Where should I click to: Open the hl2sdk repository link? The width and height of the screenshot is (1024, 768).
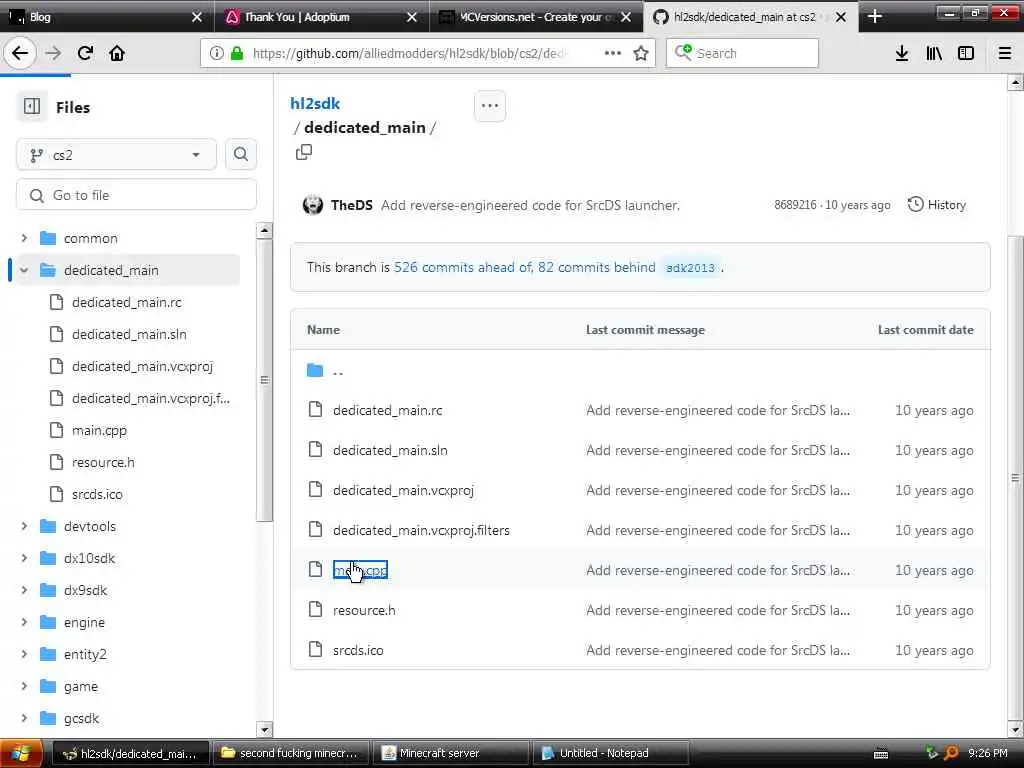point(315,103)
